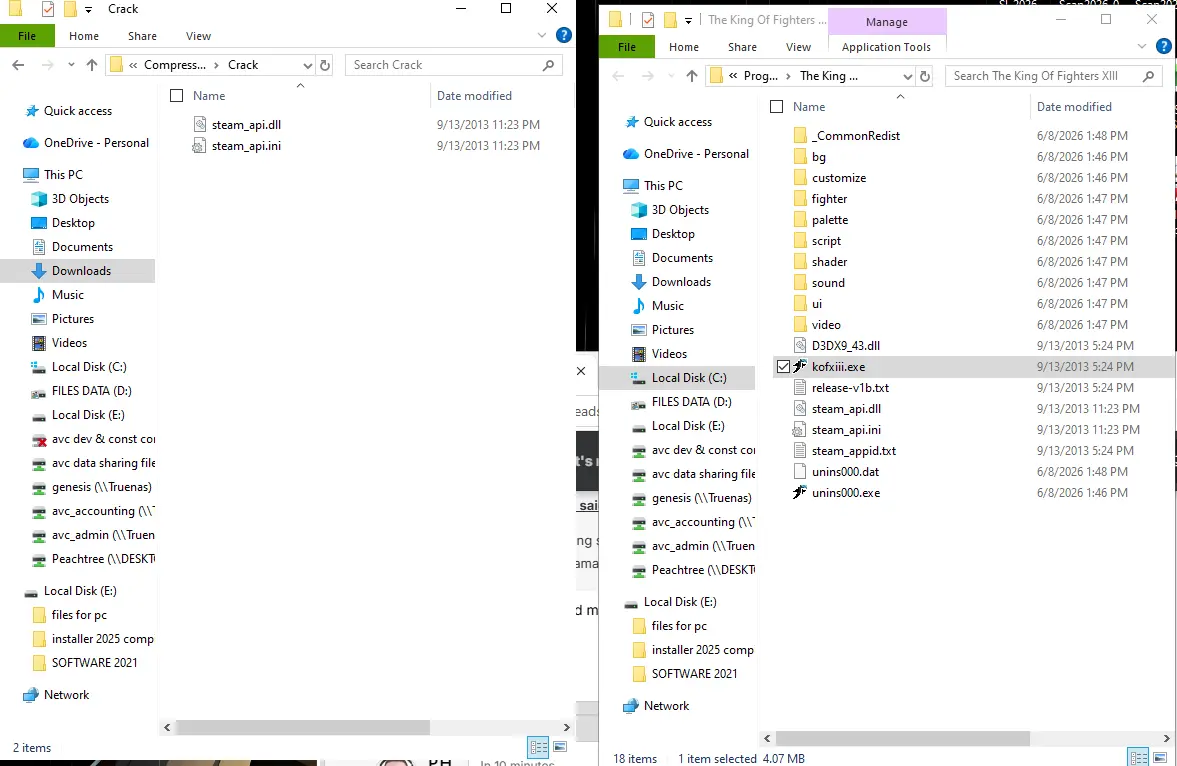Click search magnifier in Search Crack box
This screenshot has width=1177, height=766.
pyautogui.click(x=549, y=65)
